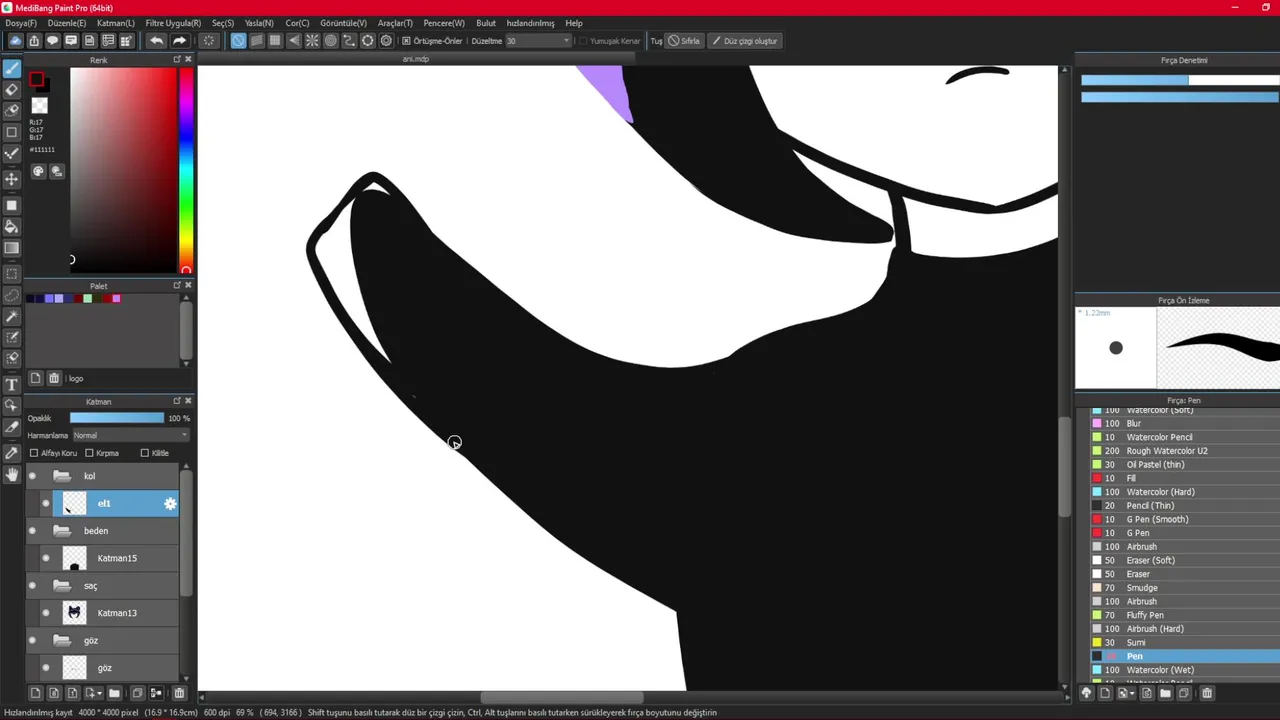This screenshot has width=1280, height=720.
Task: Hide the beden folder layer
Action: coord(33,531)
